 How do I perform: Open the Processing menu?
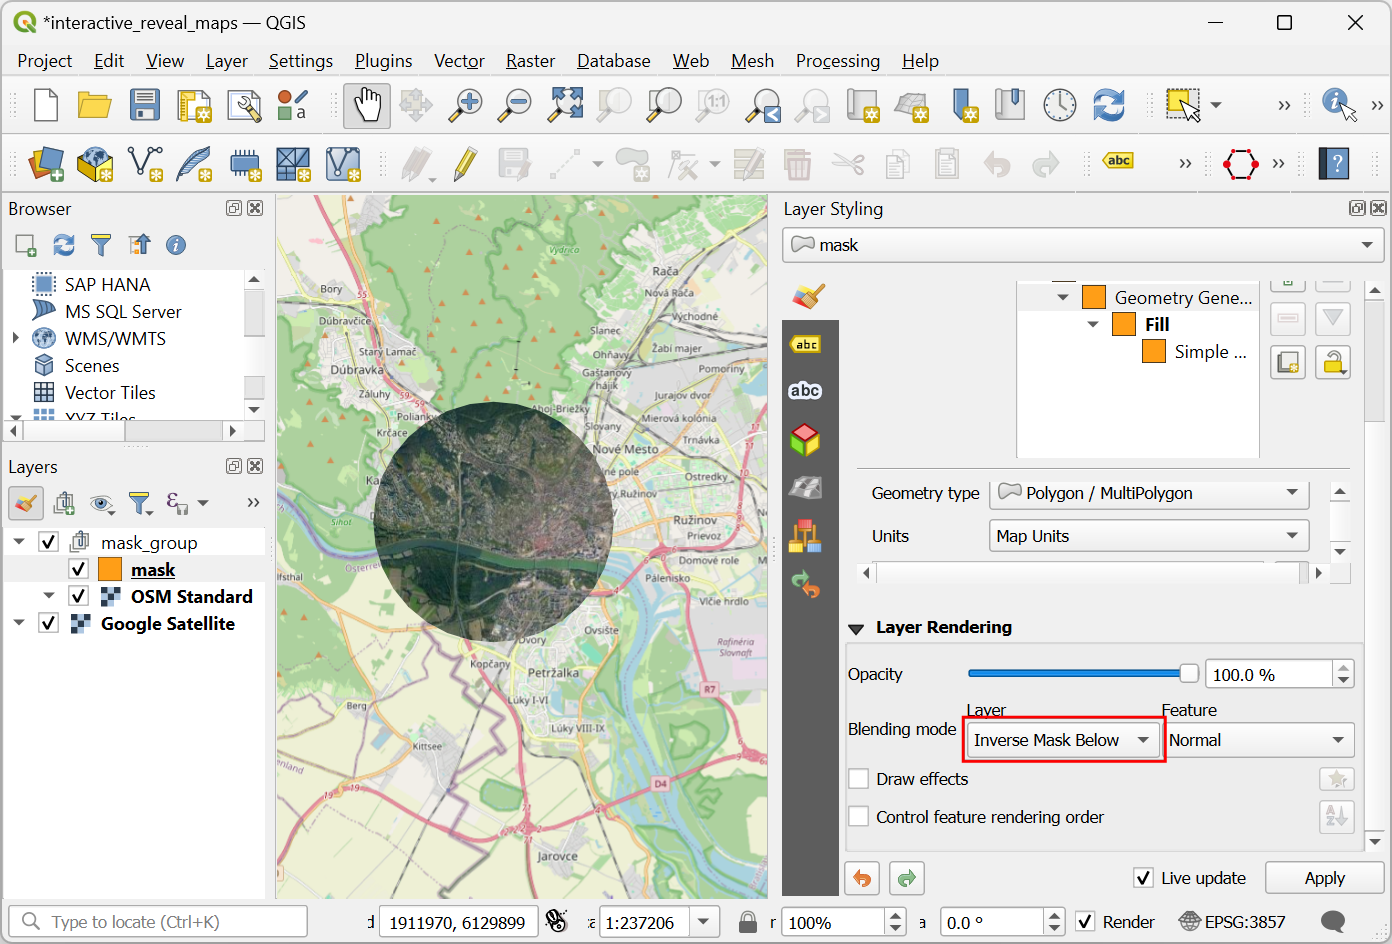(837, 61)
